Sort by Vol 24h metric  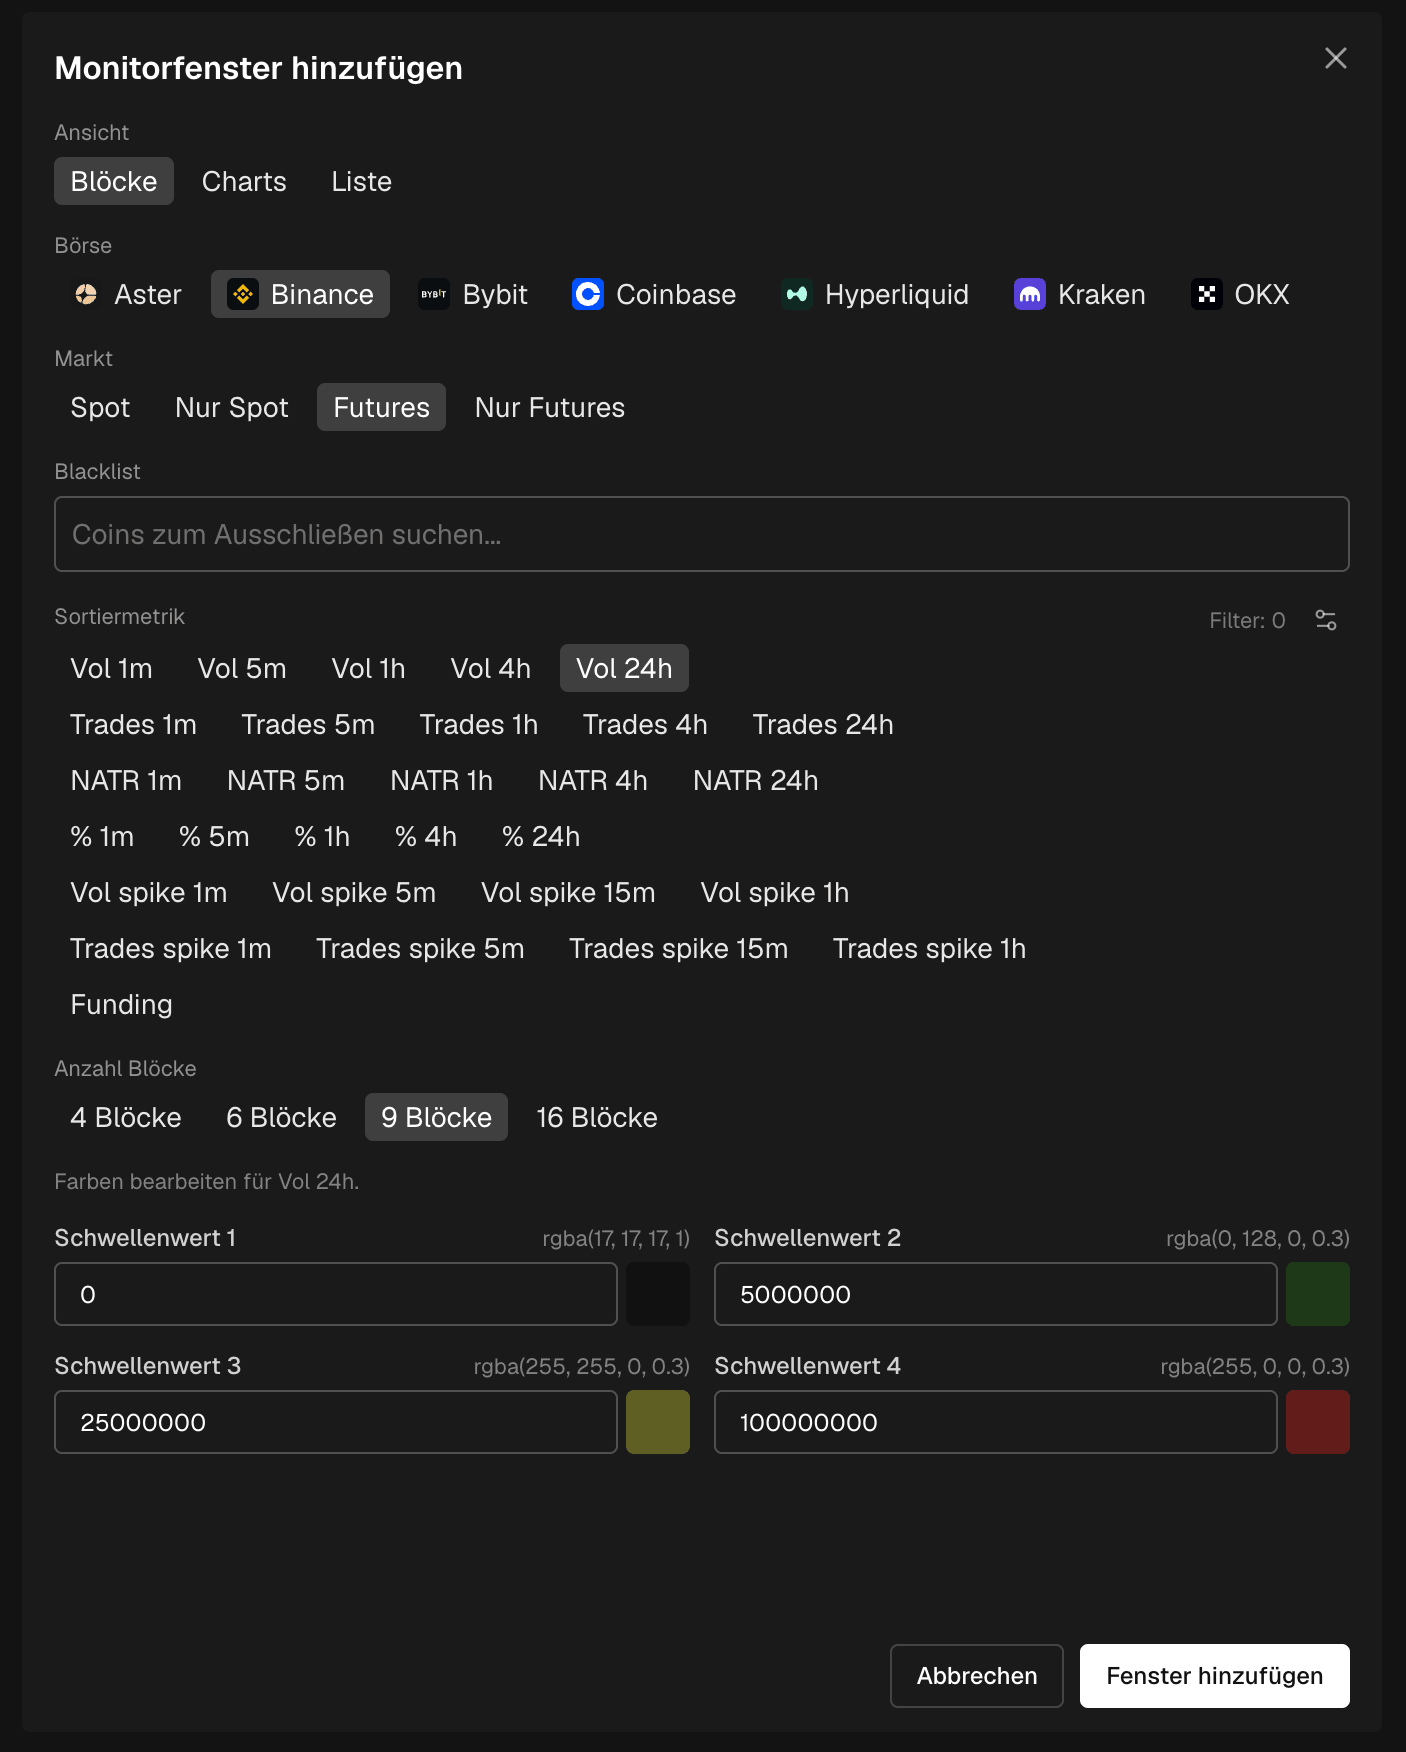point(624,668)
